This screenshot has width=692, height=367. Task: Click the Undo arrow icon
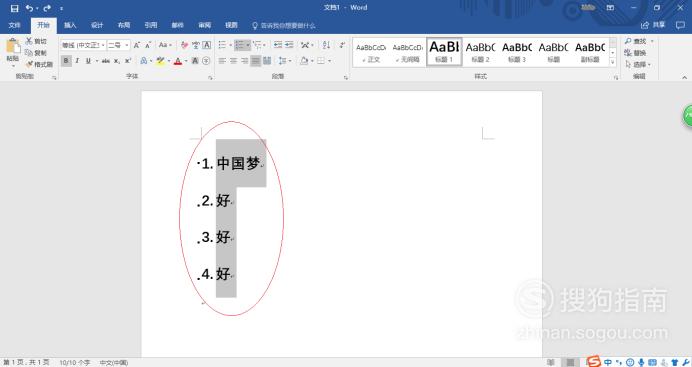coord(29,8)
